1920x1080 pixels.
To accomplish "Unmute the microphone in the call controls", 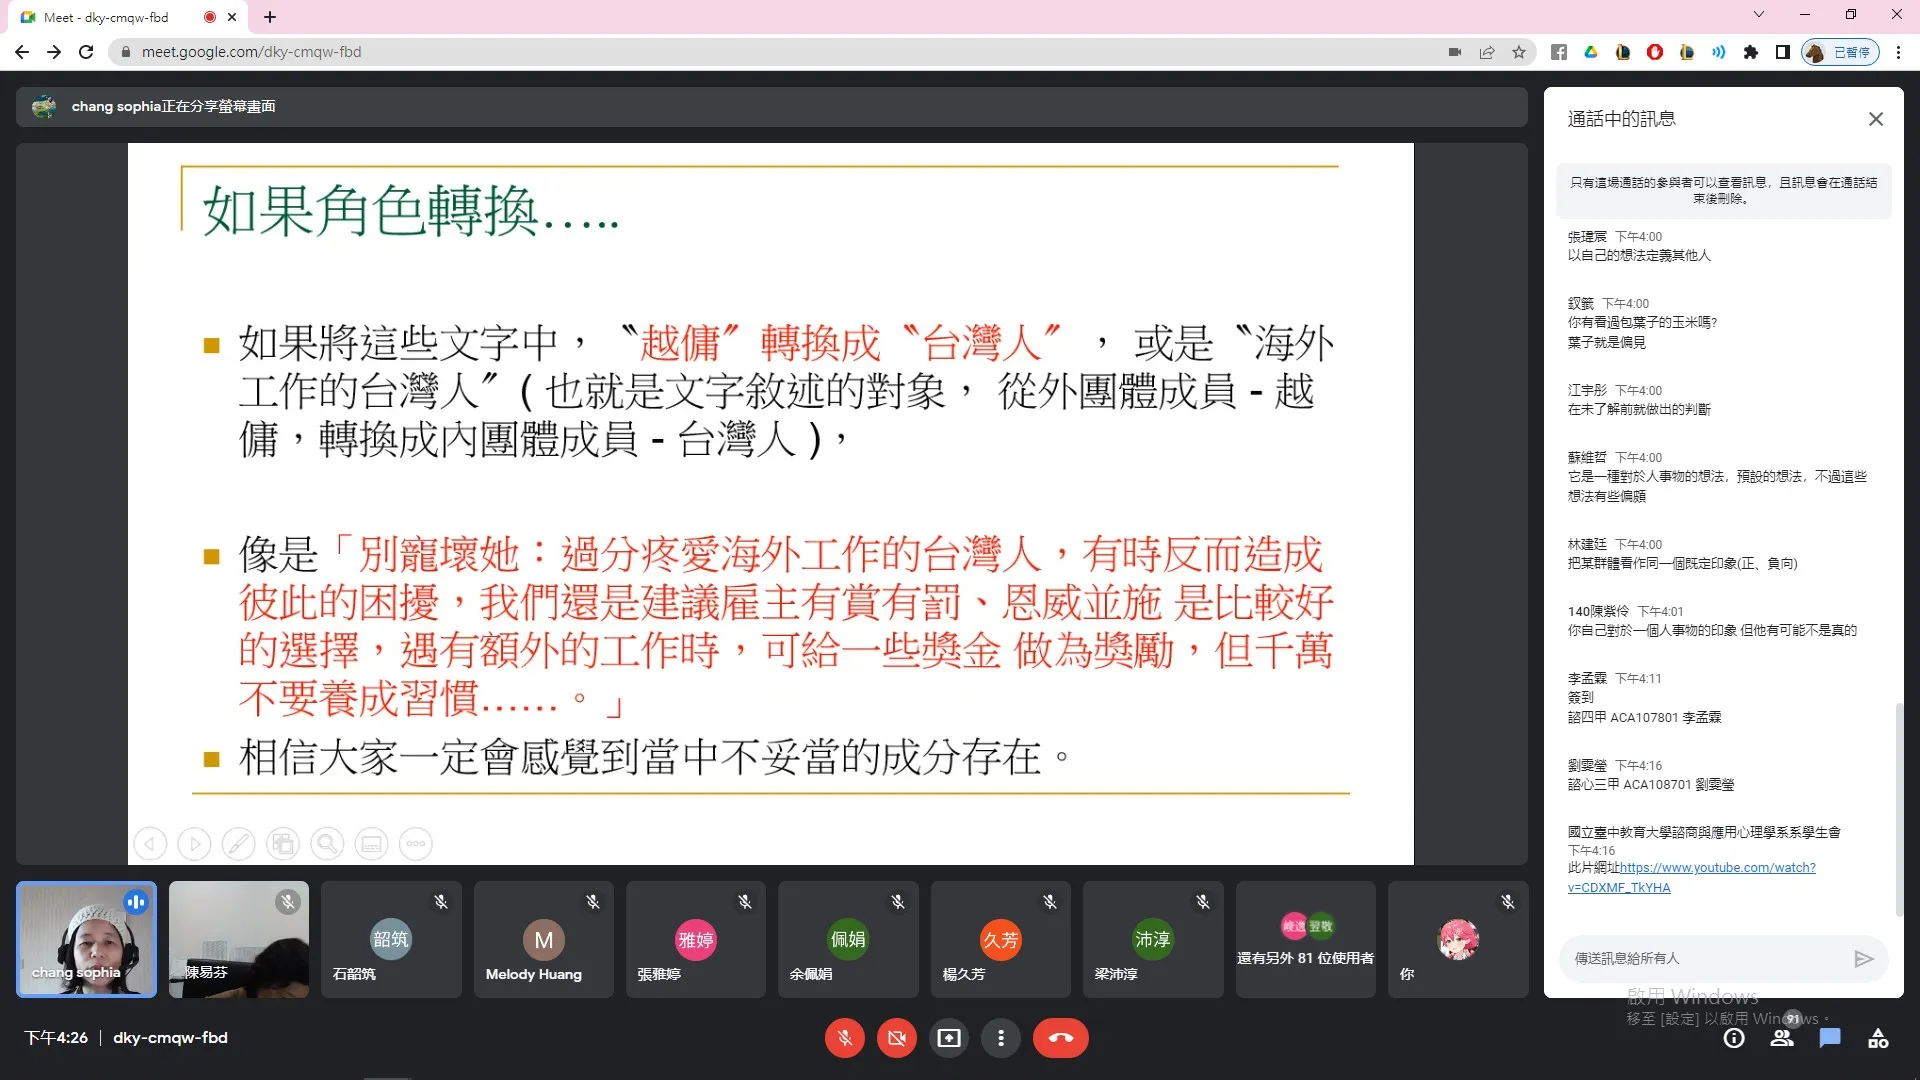I will 845,1038.
